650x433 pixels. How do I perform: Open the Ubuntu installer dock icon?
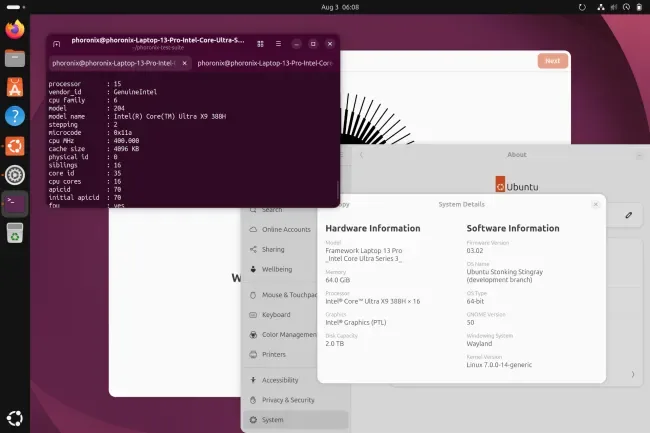click(15, 146)
